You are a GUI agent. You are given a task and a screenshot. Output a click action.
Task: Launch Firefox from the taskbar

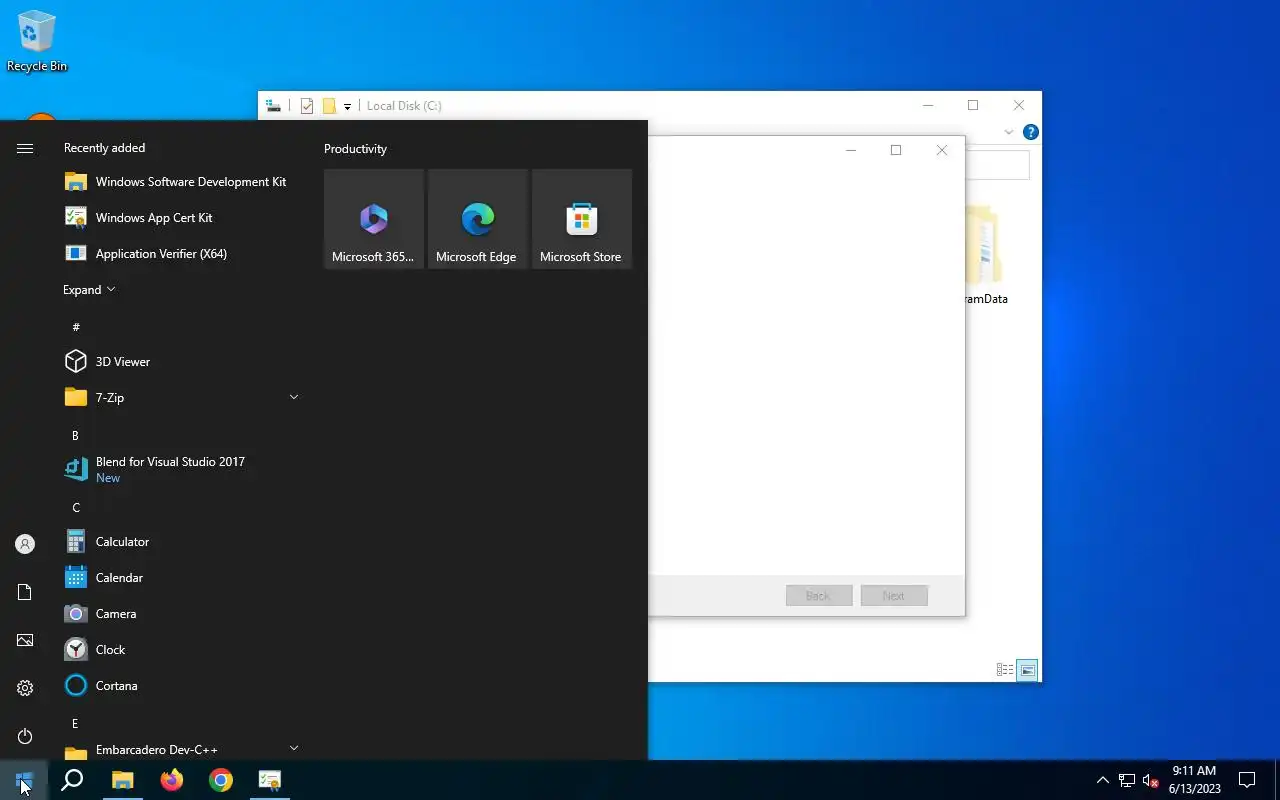click(x=171, y=780)
